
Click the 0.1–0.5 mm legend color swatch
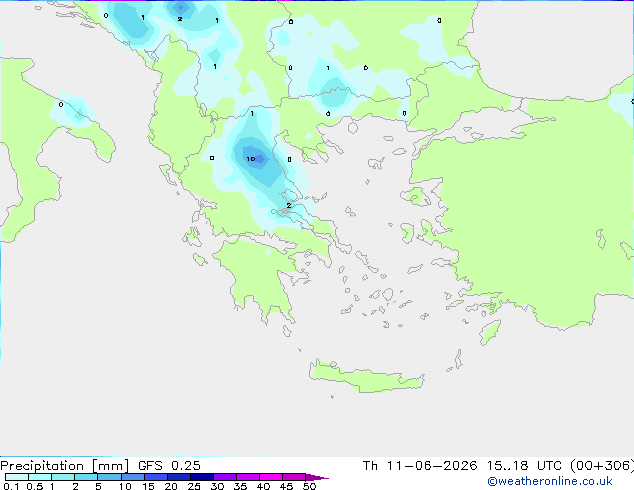pos(17,477)
